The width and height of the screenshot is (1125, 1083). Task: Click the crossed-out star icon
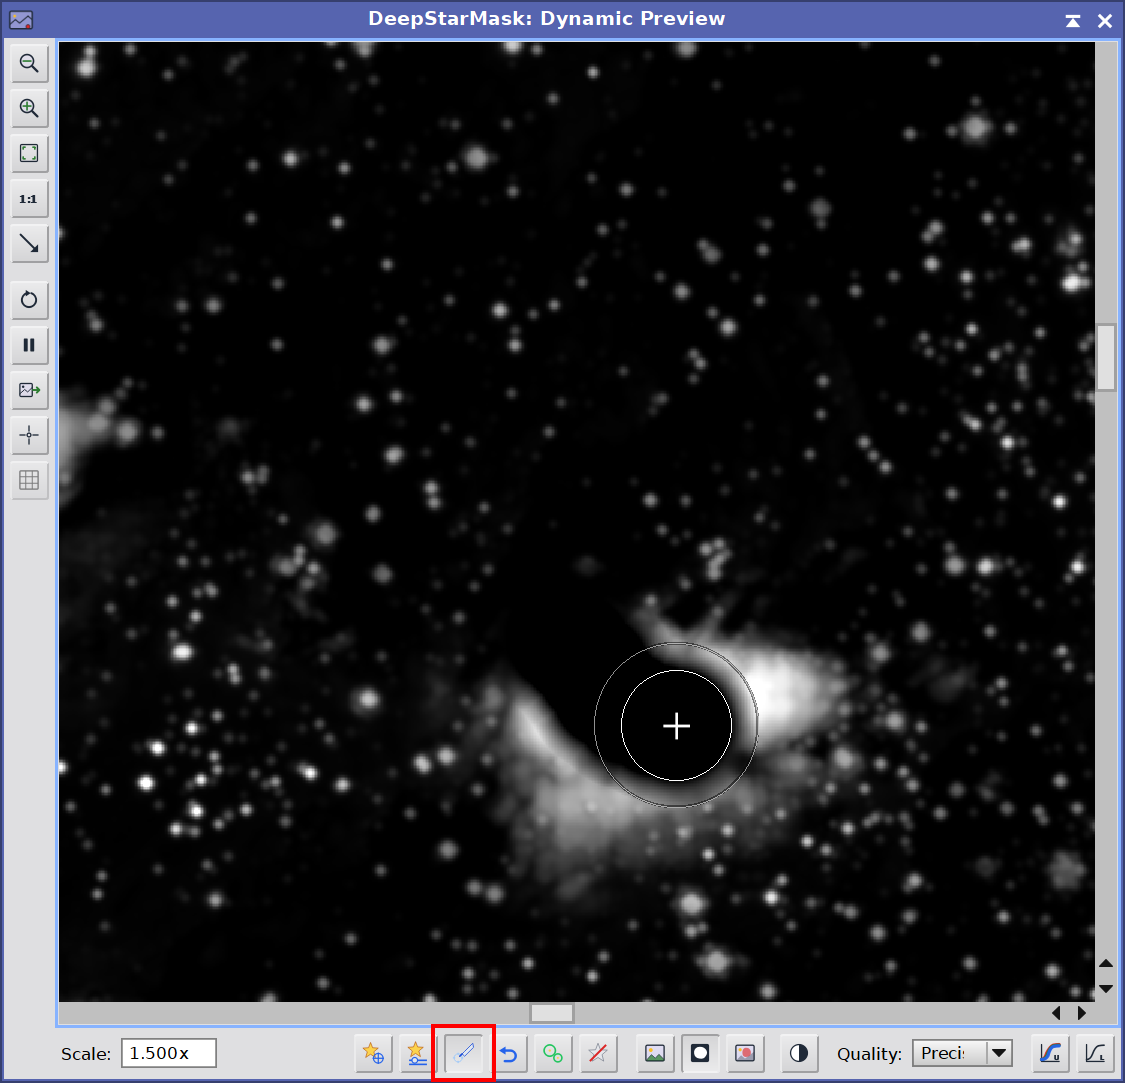click(598, 1053)
